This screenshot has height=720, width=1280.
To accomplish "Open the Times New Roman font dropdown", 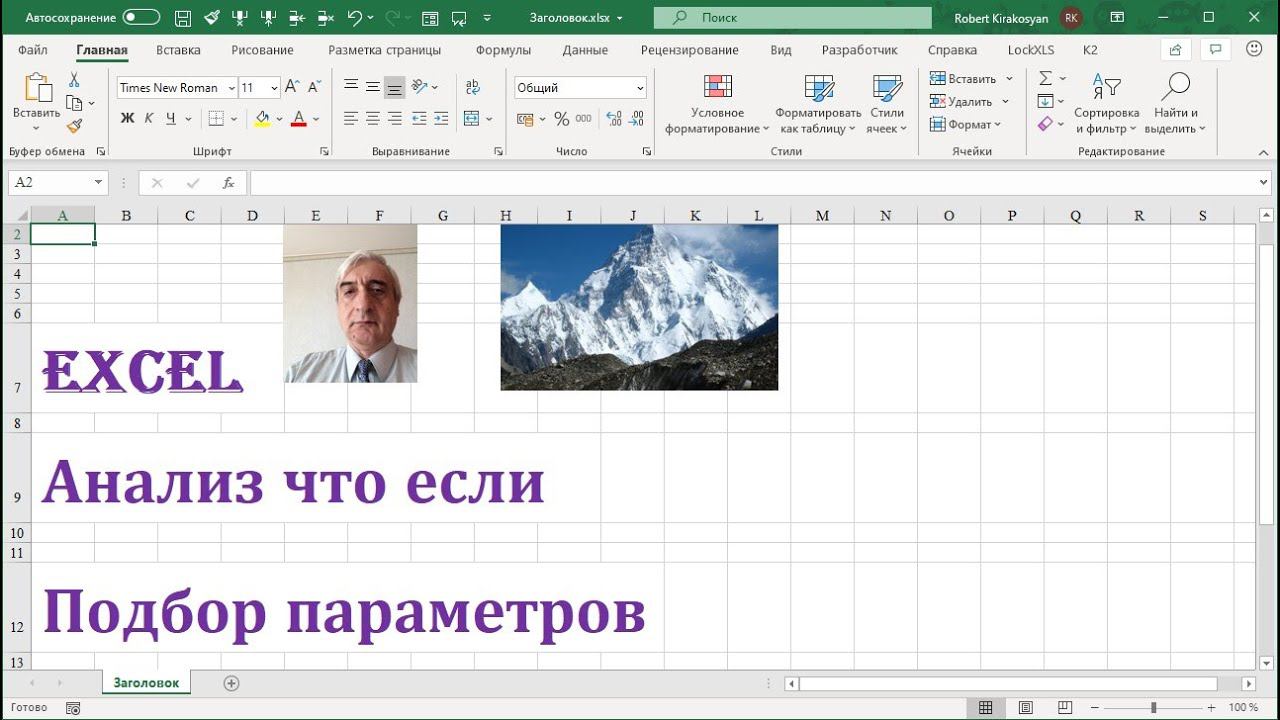I will point(231,88).
